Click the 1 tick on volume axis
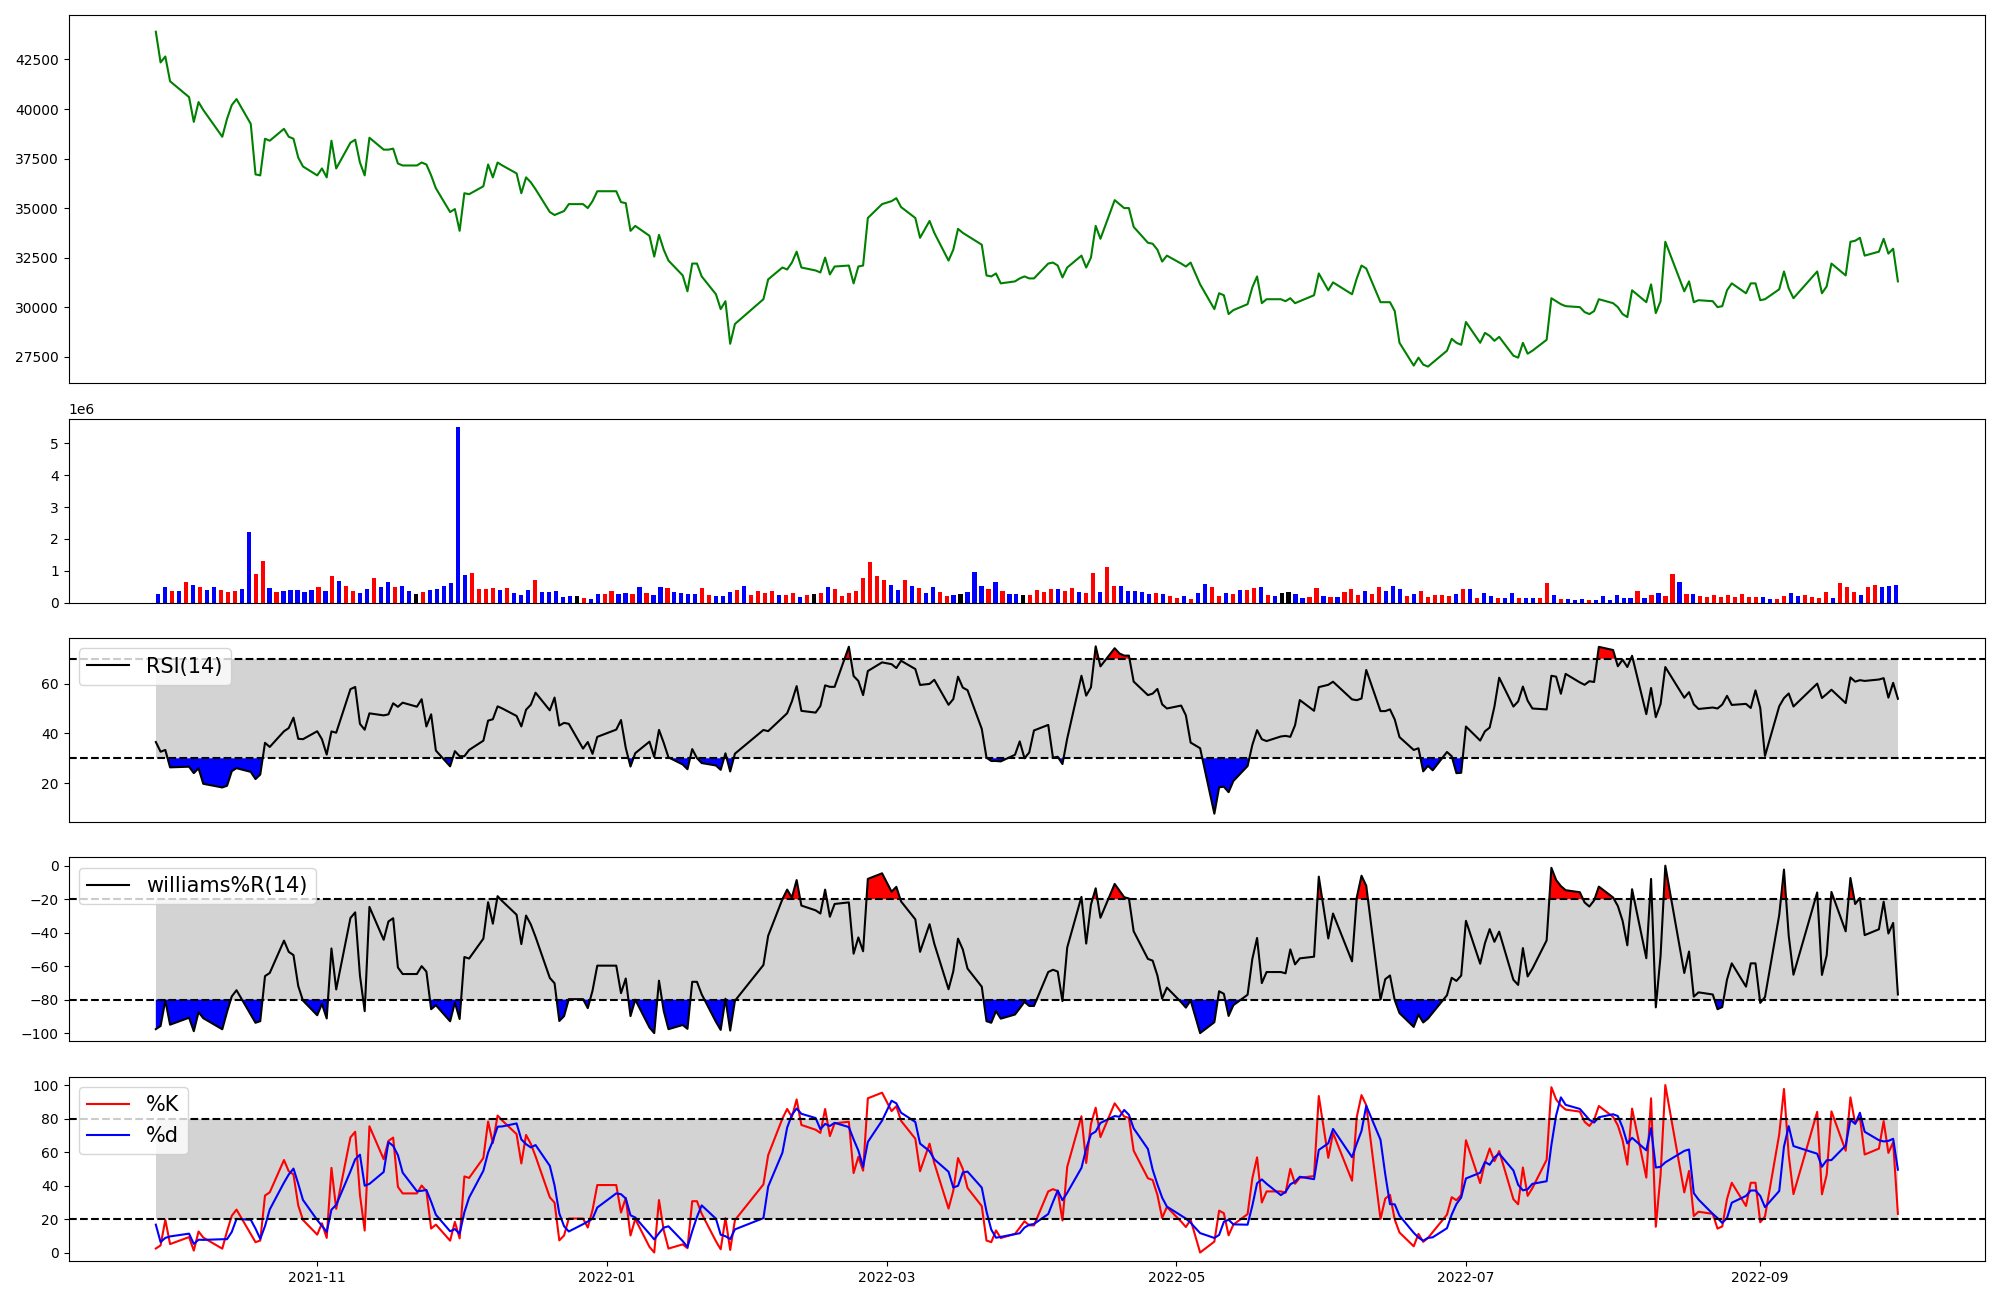The height and width of the screenshot is (1300, 2000). 55,572
